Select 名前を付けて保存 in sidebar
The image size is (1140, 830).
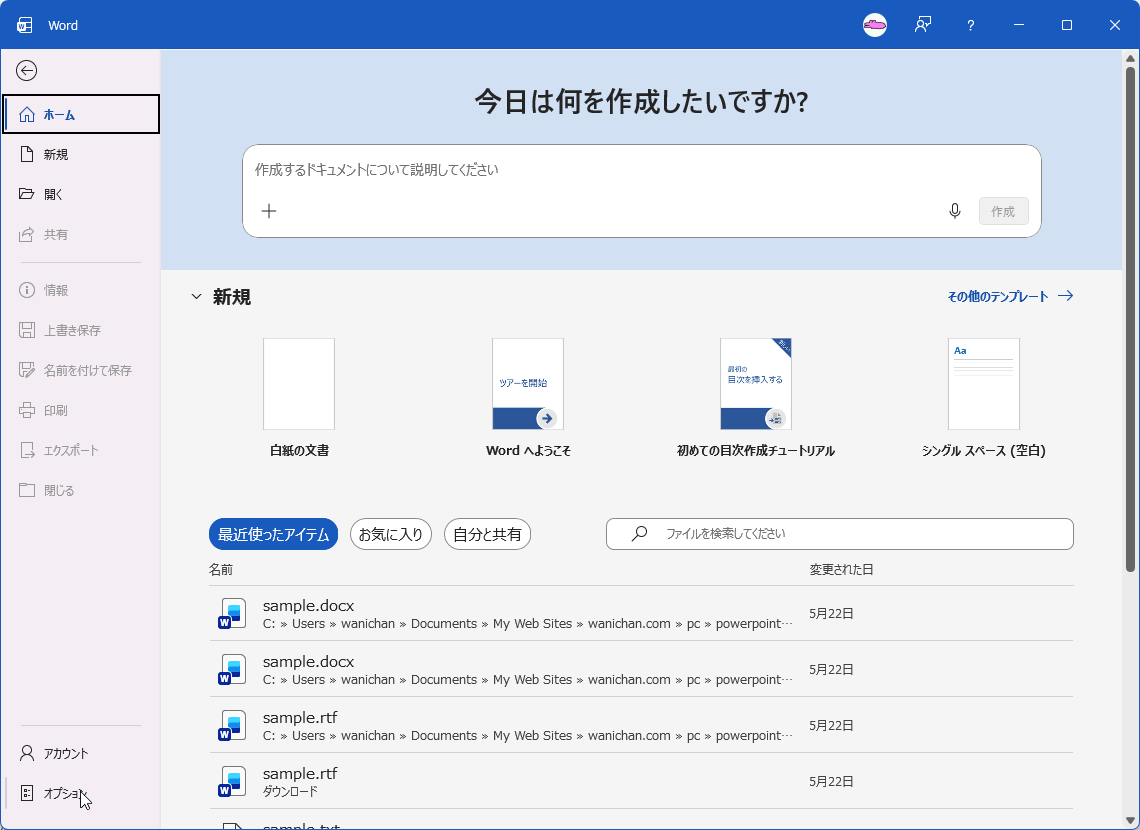tap(81, 370)
